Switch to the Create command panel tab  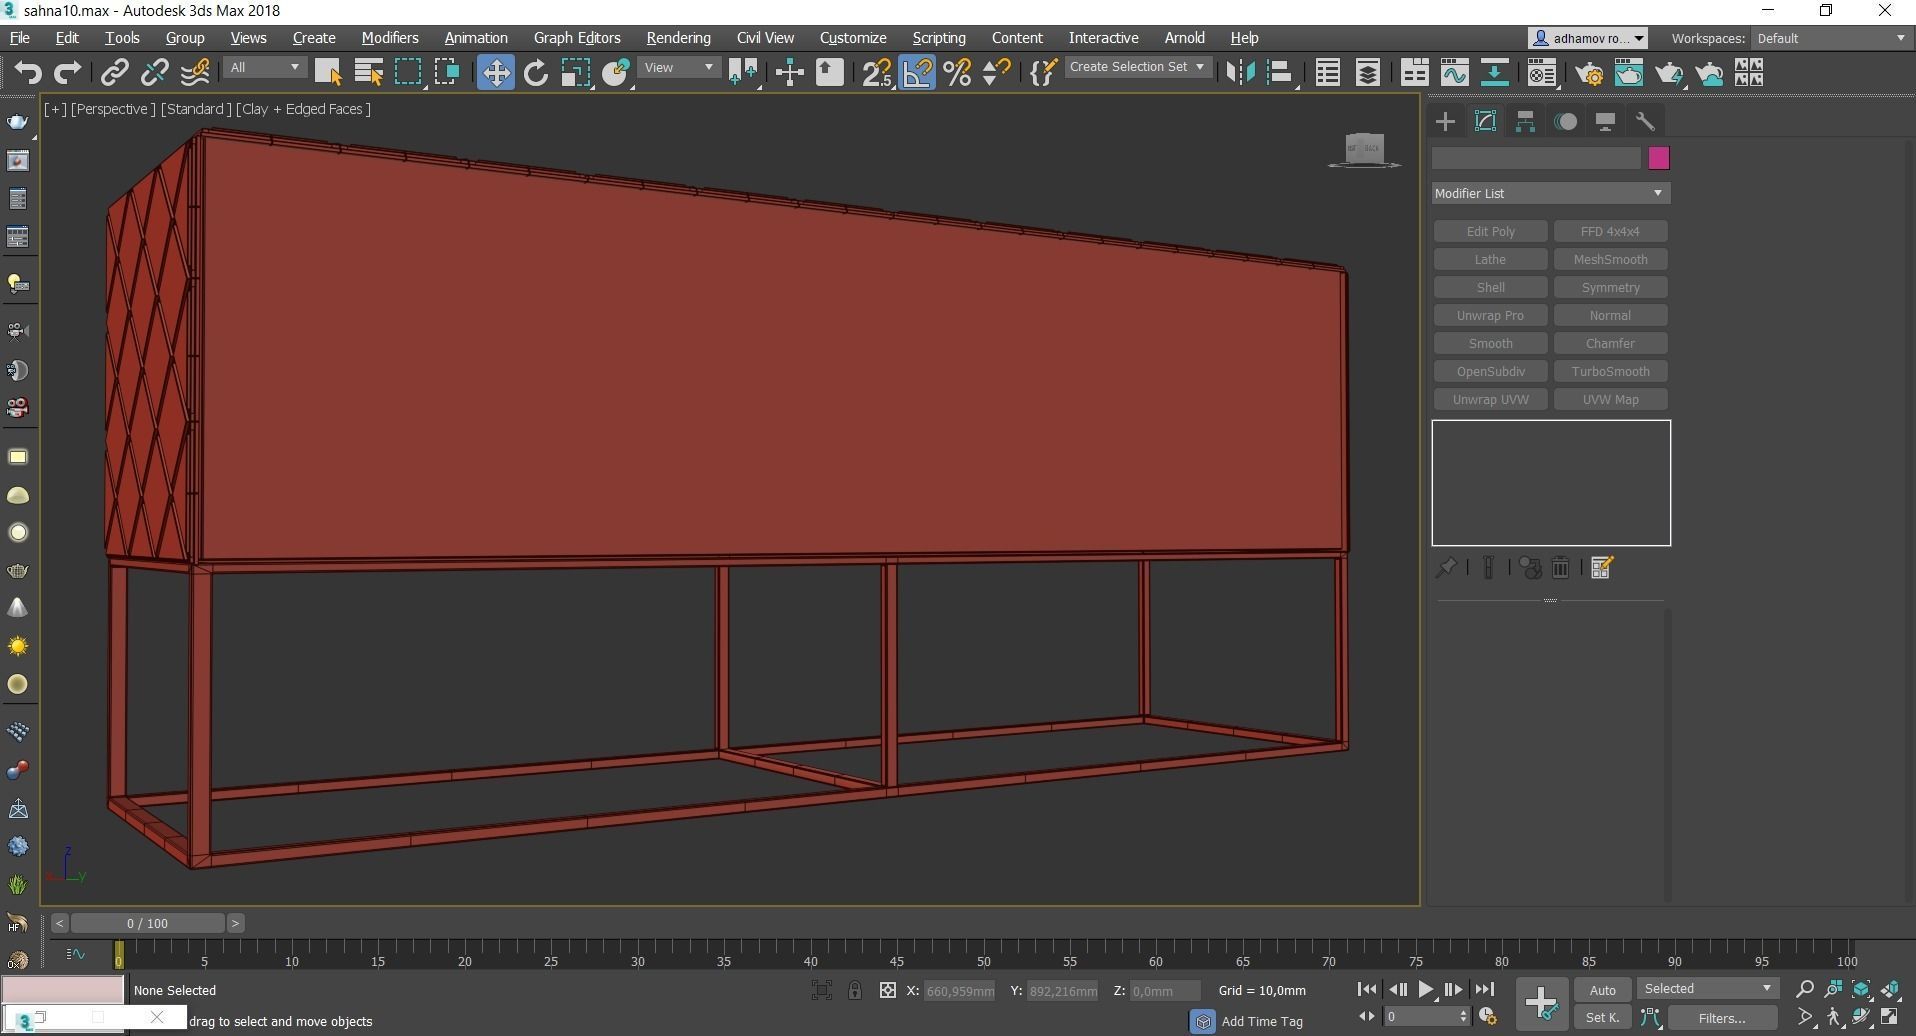tap(1445, 122)
